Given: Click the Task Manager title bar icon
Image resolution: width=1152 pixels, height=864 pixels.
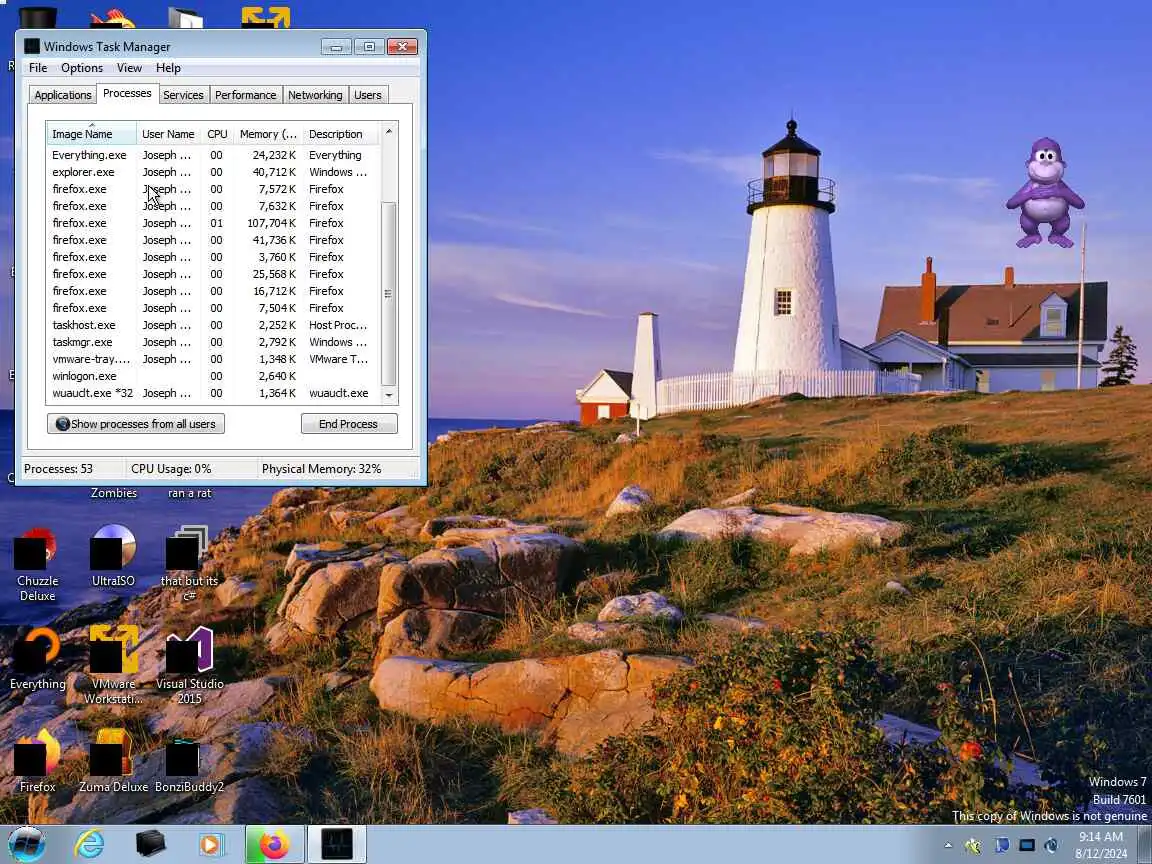Looking at the screenshot, I should click(32, 46).
